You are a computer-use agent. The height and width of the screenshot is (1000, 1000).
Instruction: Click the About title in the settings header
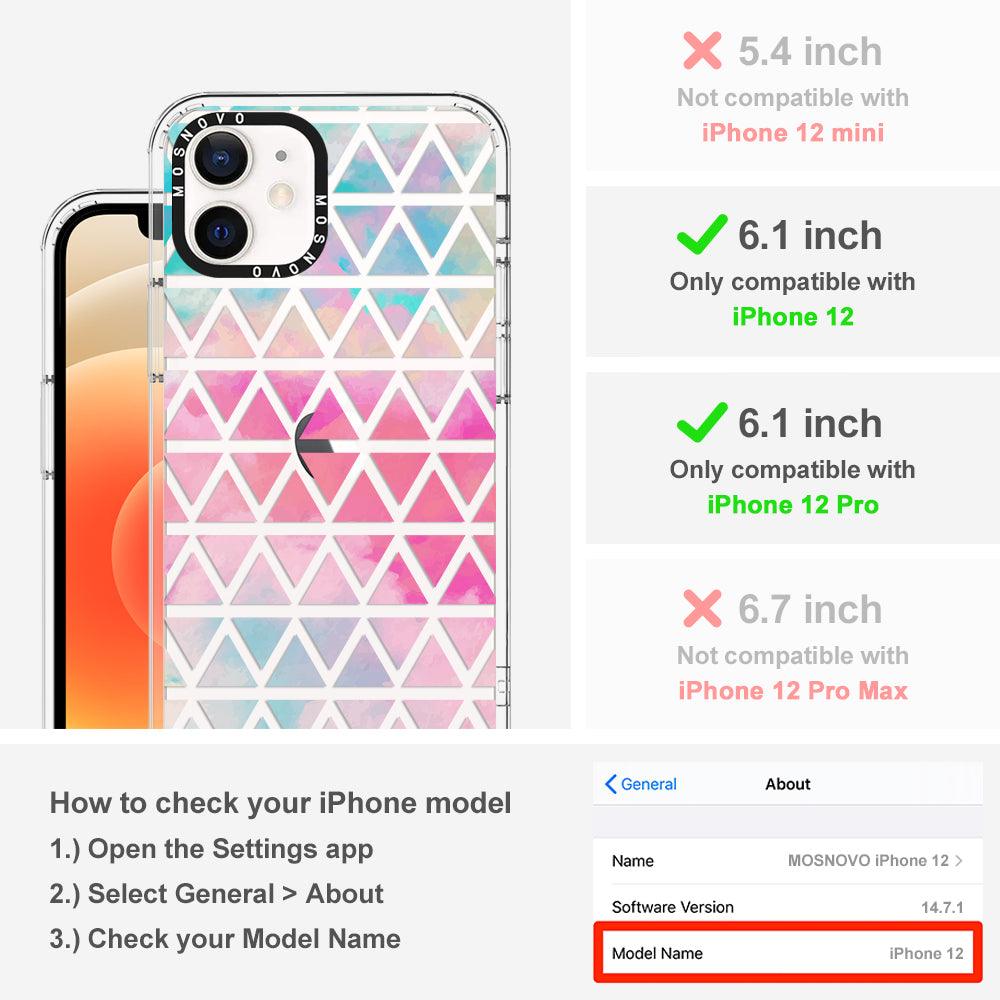(x=788, y=784)
